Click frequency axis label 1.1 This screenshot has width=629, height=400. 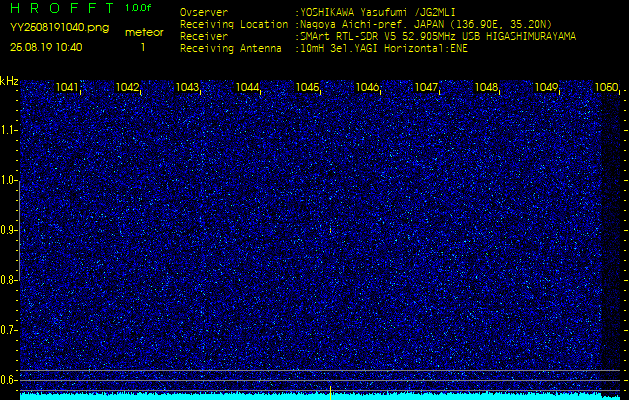pos(7,130)
